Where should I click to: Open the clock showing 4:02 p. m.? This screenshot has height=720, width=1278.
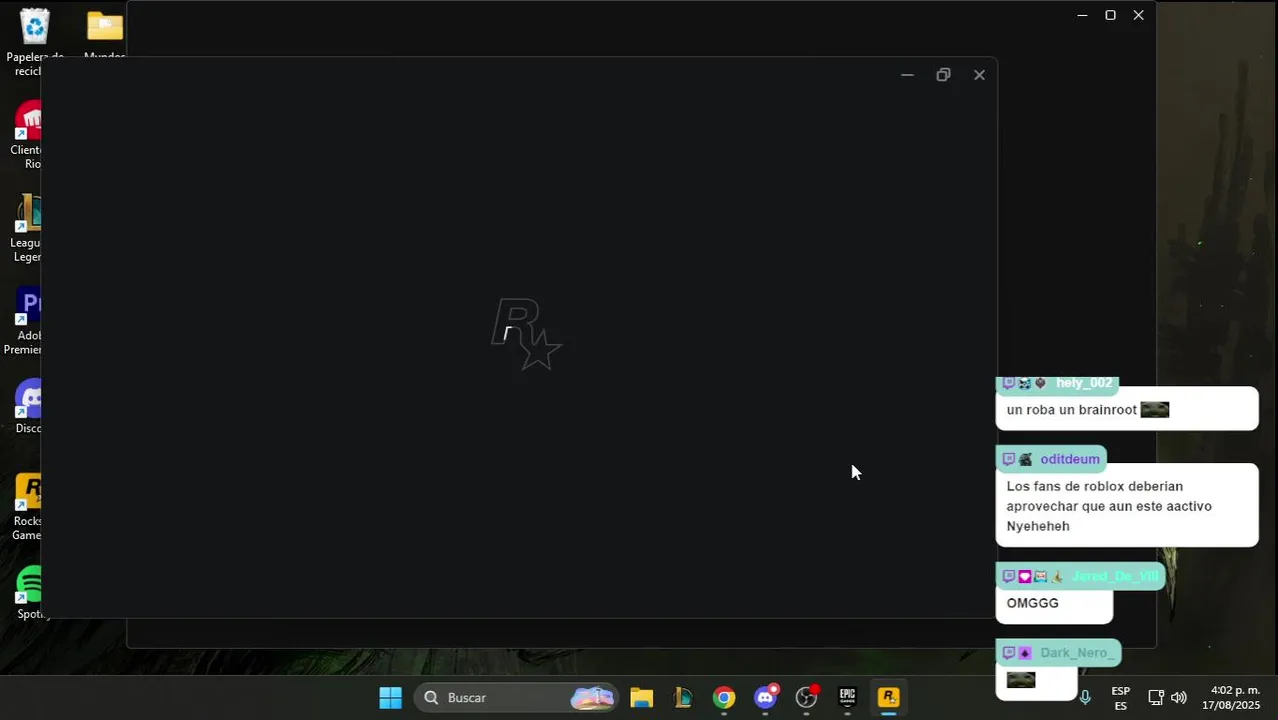(1231, 698)
